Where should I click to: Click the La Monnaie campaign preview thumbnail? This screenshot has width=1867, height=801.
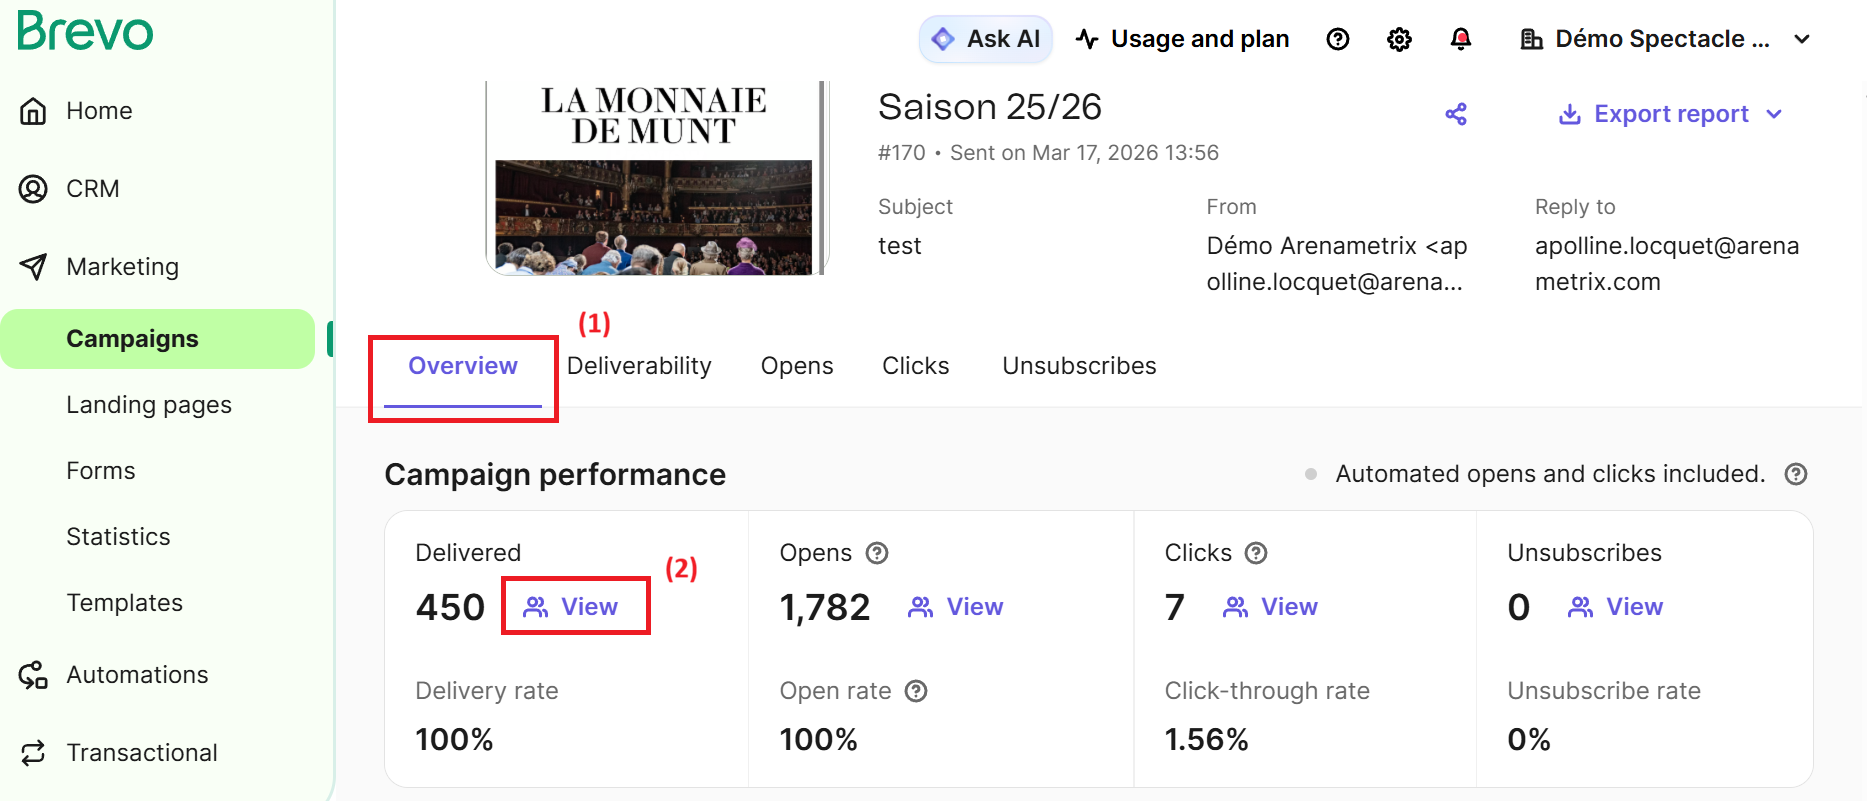point(656,178)
